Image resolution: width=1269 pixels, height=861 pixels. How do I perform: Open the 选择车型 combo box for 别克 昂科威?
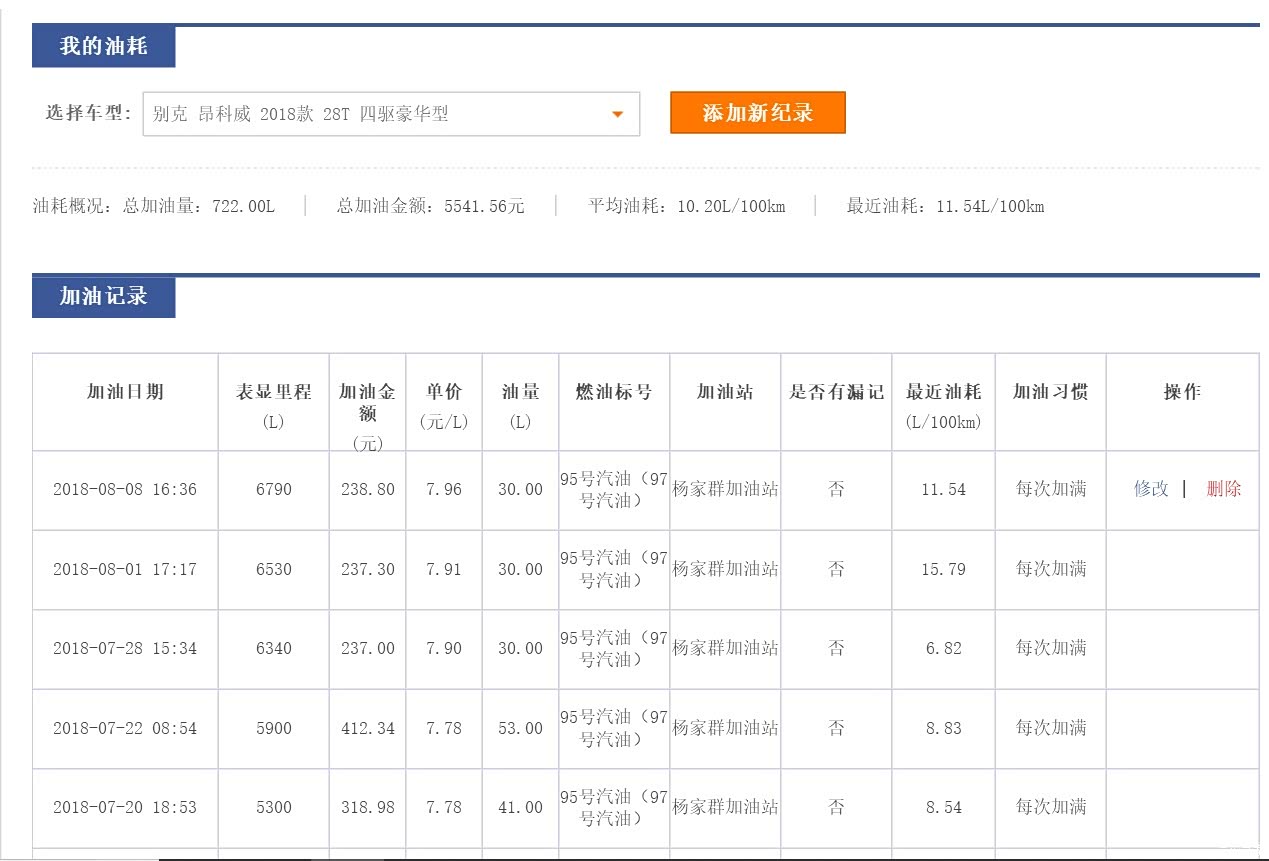(390, 114)
